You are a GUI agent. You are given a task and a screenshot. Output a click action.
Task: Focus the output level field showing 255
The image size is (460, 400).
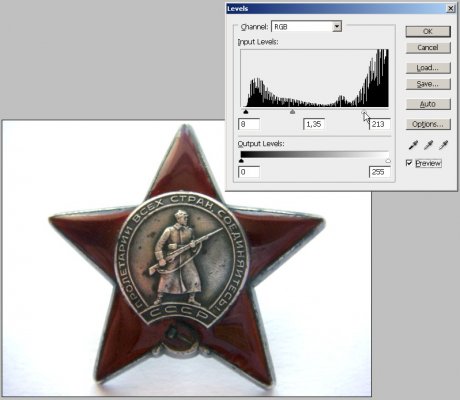(x=380, y=172)
